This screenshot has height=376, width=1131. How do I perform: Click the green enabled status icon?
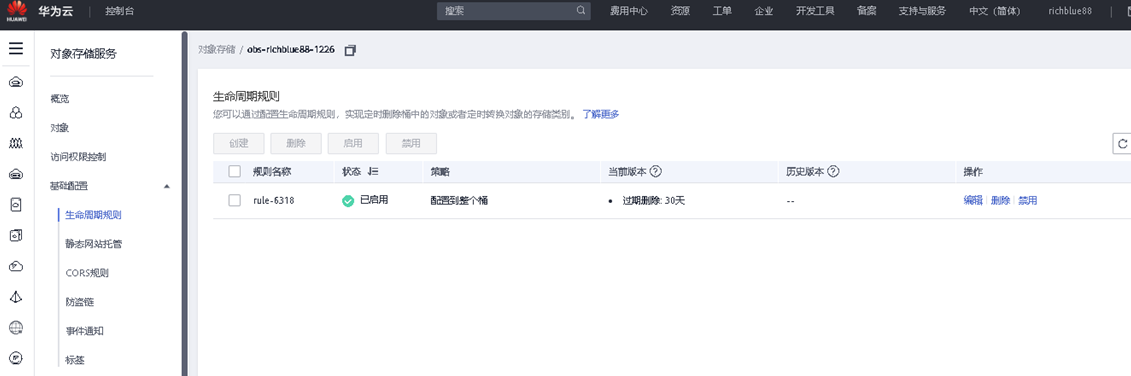[348, 201]
